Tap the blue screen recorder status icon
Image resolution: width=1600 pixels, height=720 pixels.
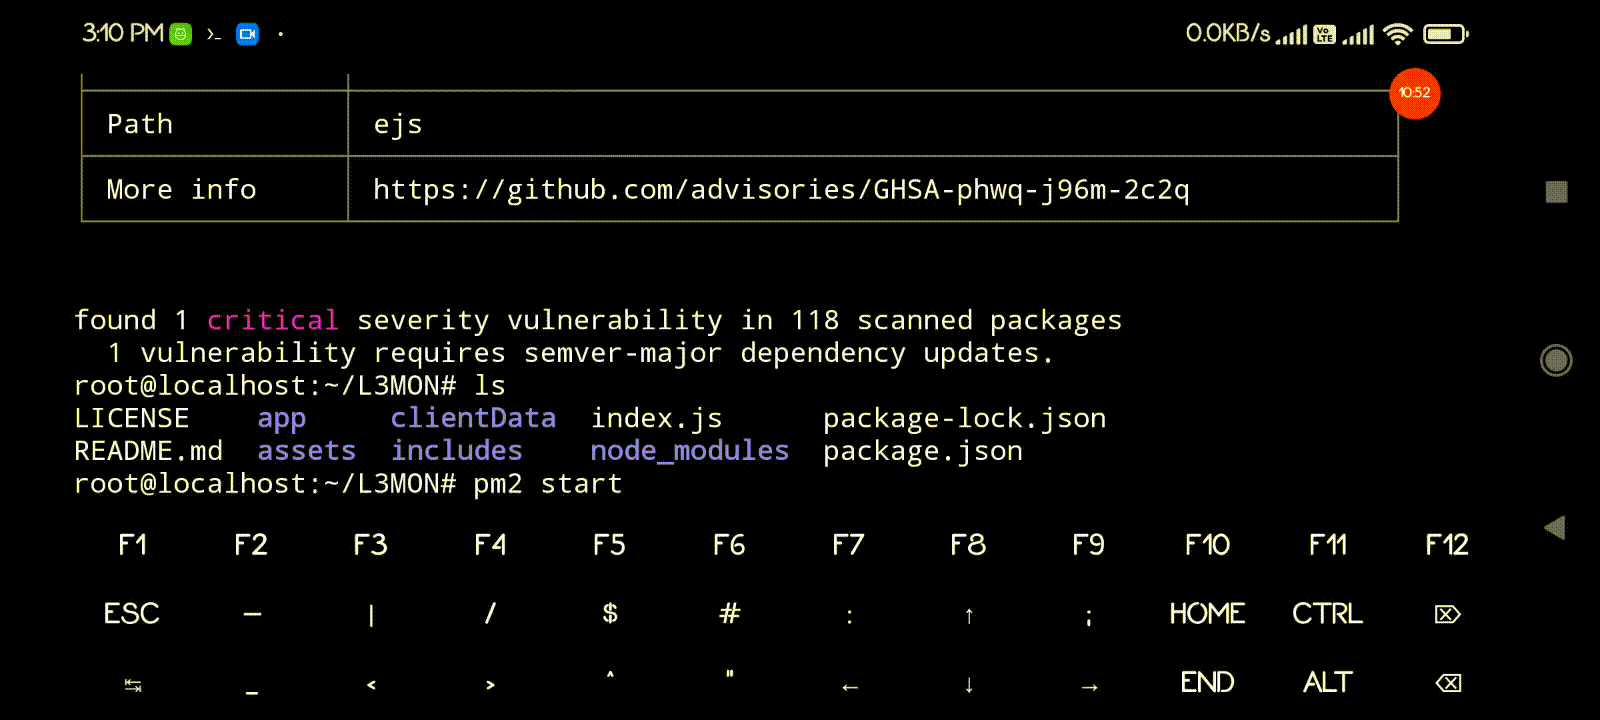click(248, 34)
